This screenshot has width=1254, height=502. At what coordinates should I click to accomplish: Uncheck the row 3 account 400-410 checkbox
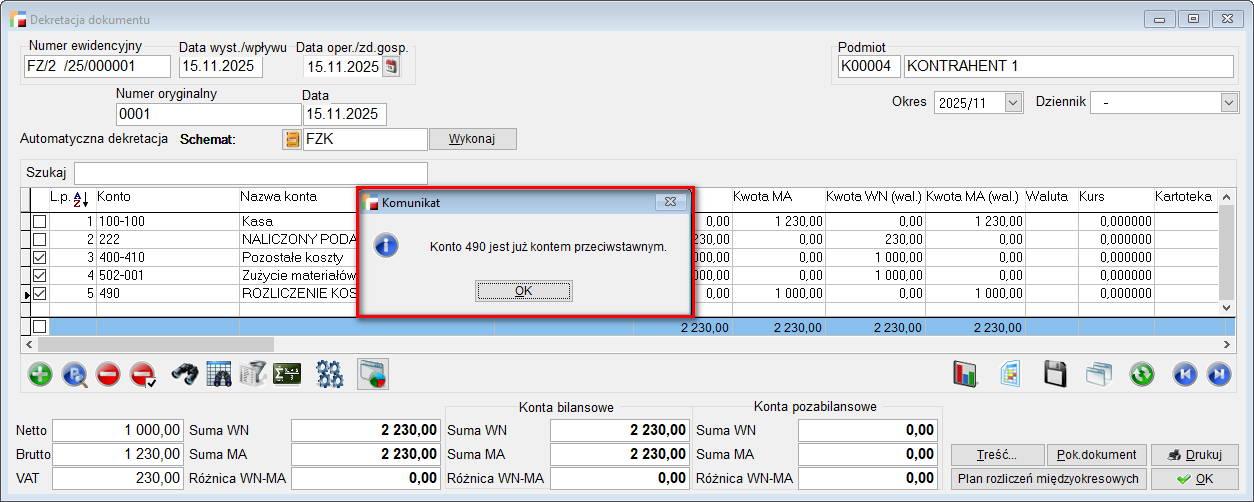point(39,257)
